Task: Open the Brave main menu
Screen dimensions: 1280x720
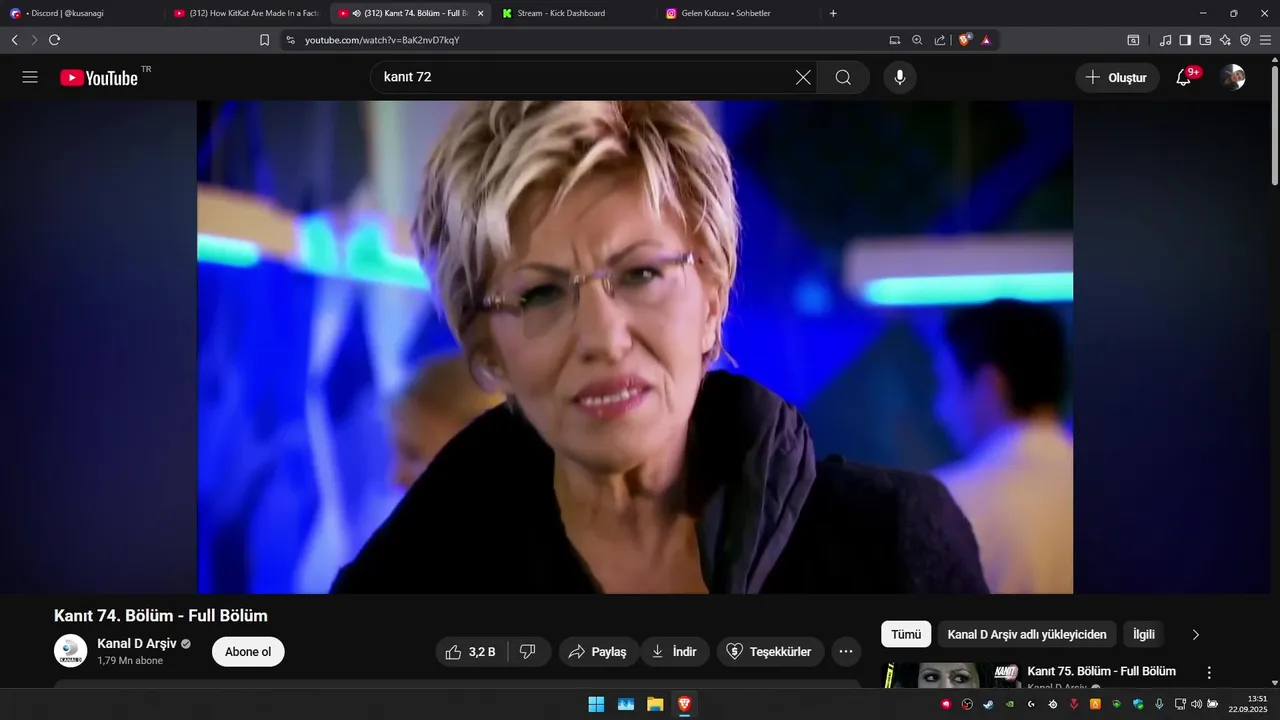Action: pyautogui.click(x=1265, y=40)
